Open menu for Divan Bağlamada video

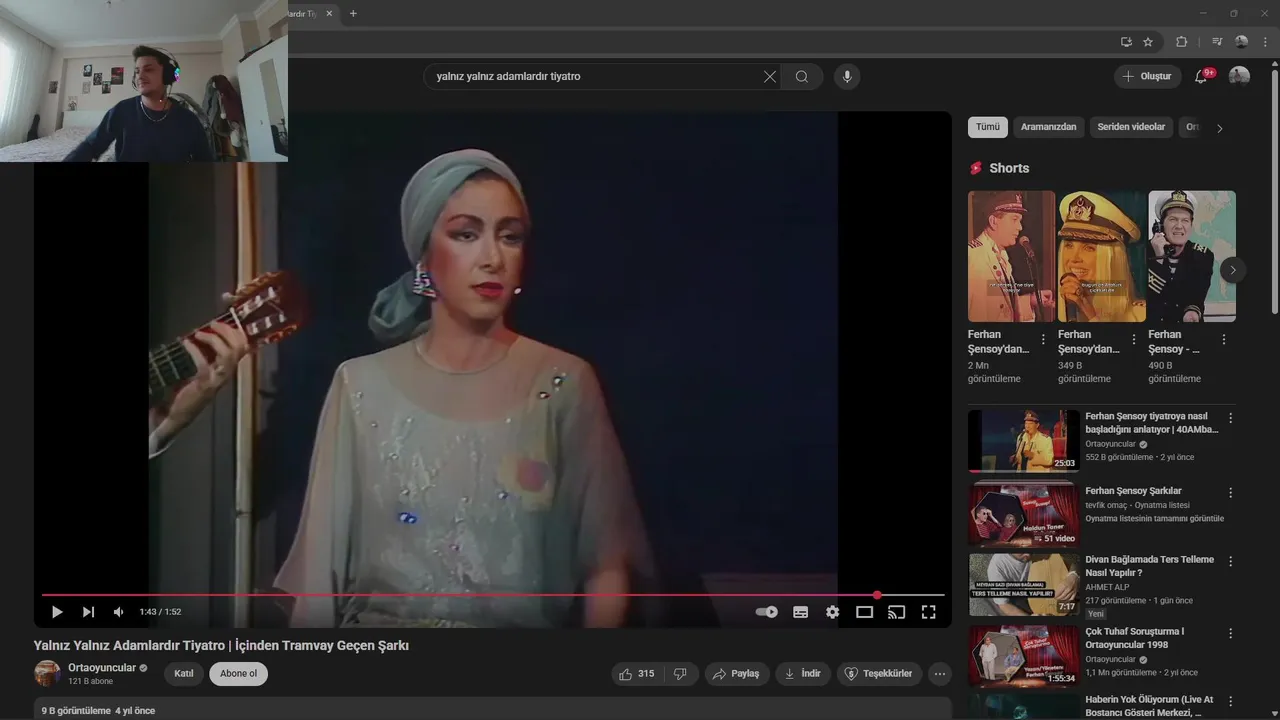pyautogui.click(x=1230, y=562)
